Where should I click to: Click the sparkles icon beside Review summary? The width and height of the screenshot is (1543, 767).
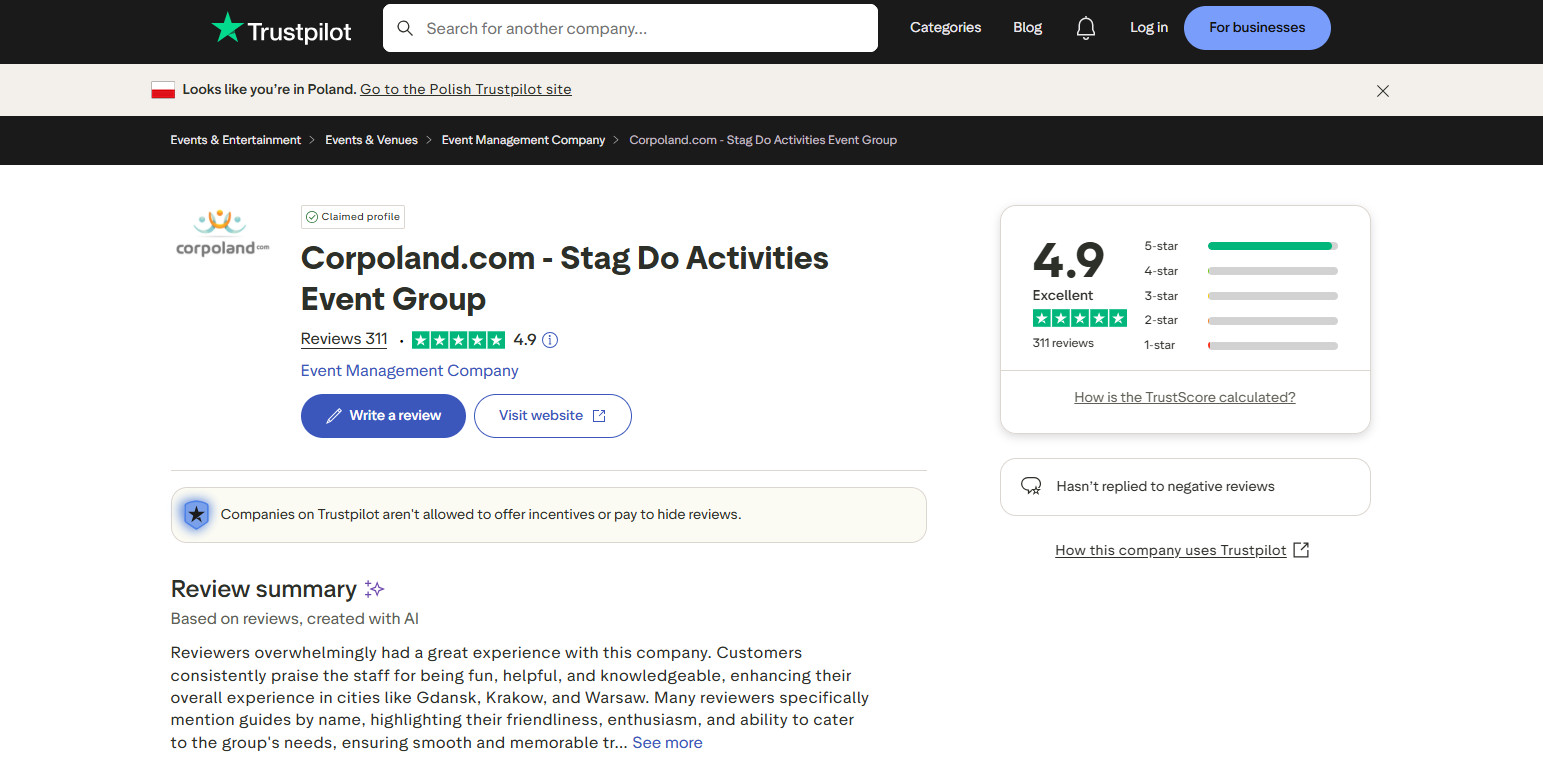pos(374,589)
